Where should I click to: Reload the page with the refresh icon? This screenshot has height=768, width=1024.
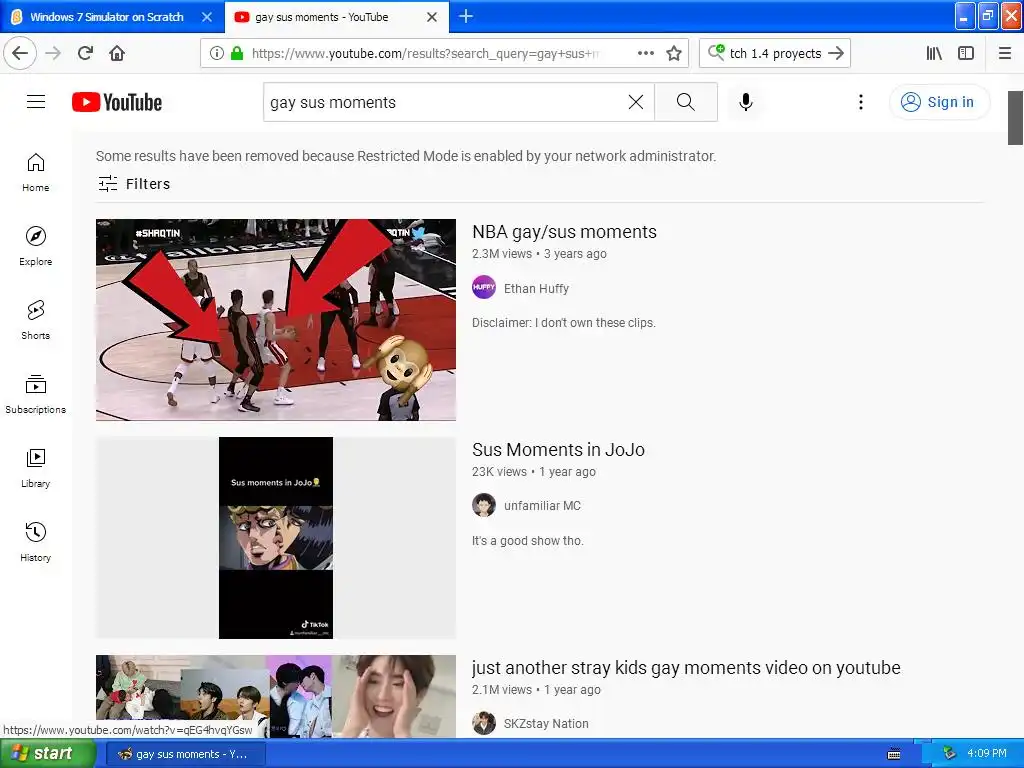tap(85, 53)
